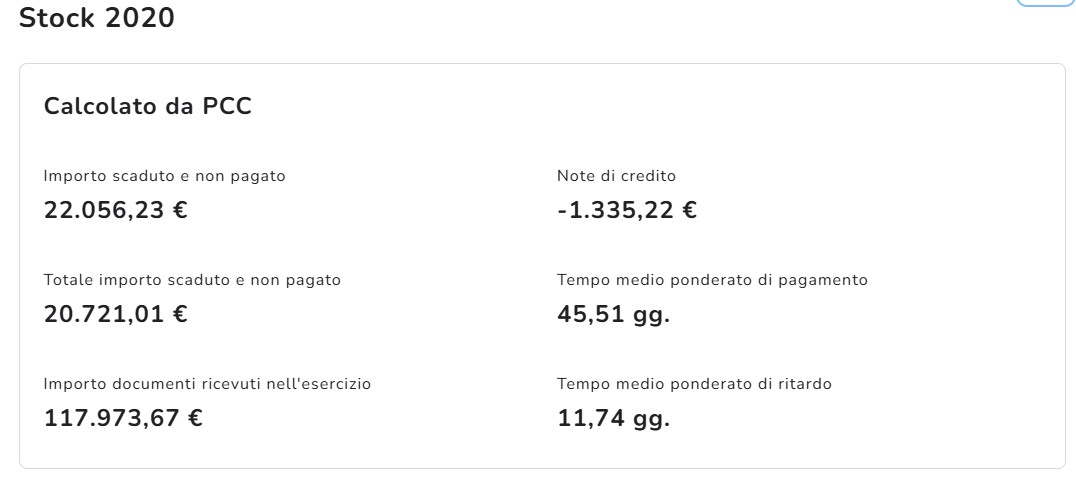The image size is (1076, 489).
Task: Click the euro symbol after 22.056,23
Action: 180,210
